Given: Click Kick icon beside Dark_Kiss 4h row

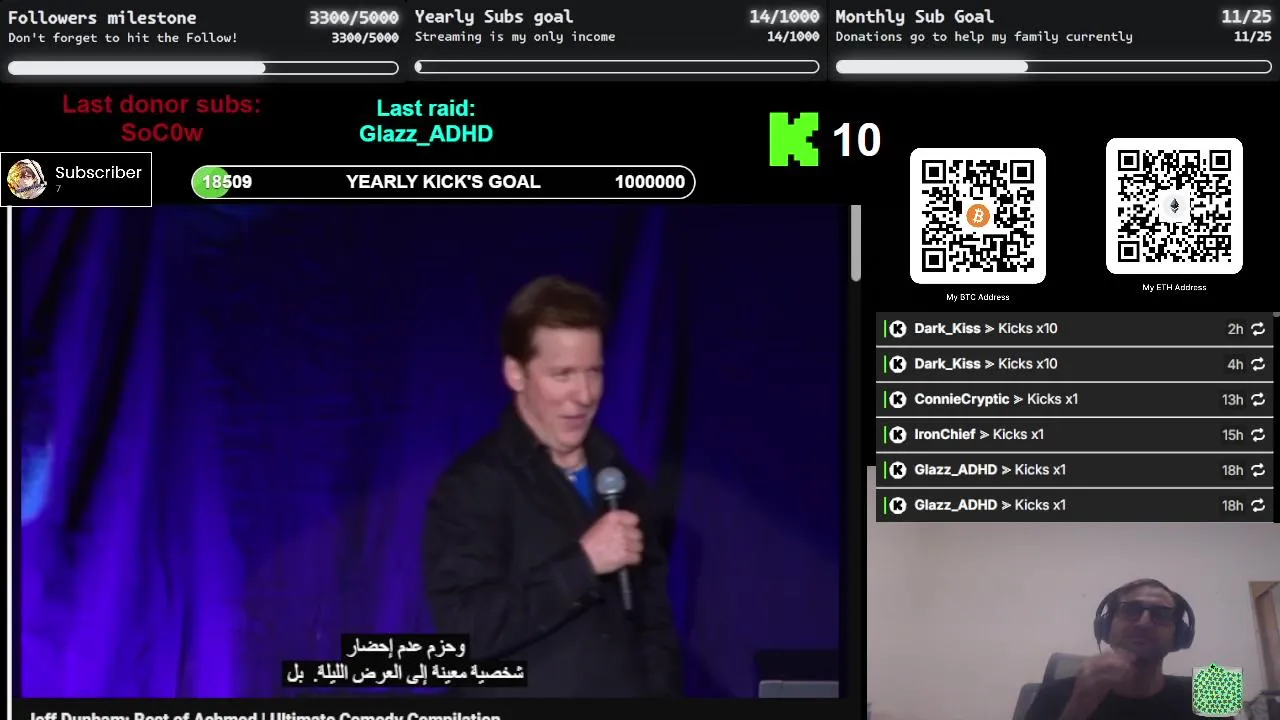Looking at the screenshot, I should click(x=898, y=364).
